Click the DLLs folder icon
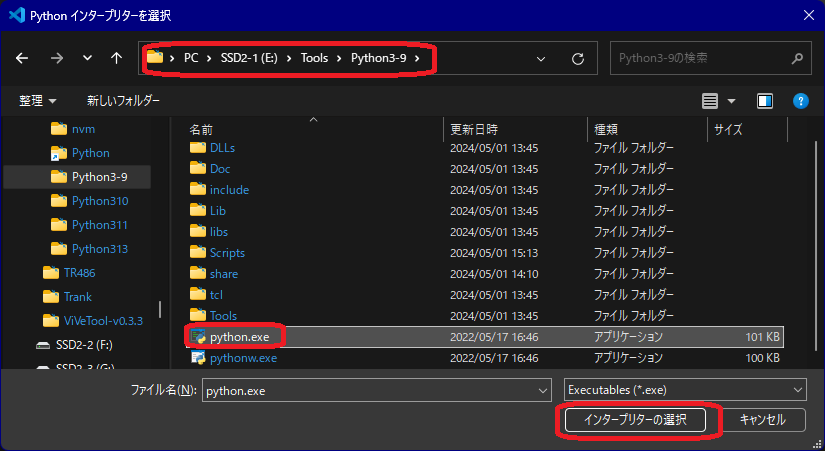 tap(198, 147)
